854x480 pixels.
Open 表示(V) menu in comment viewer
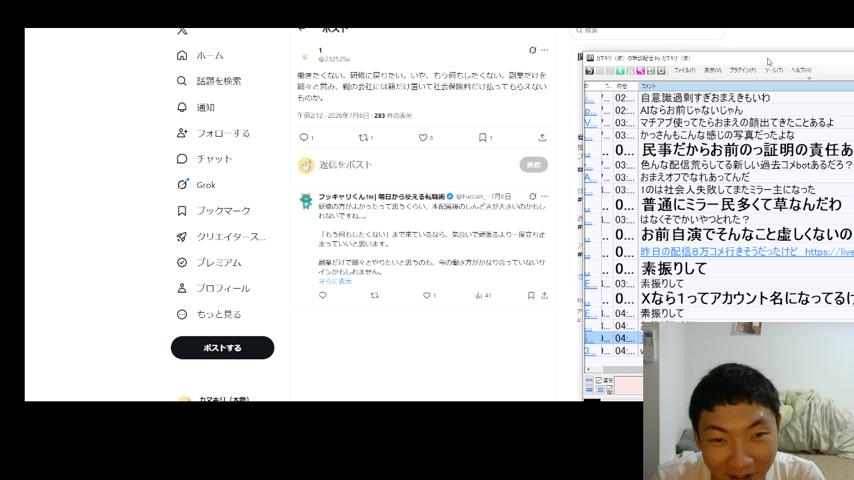click(x=712, y=70)
